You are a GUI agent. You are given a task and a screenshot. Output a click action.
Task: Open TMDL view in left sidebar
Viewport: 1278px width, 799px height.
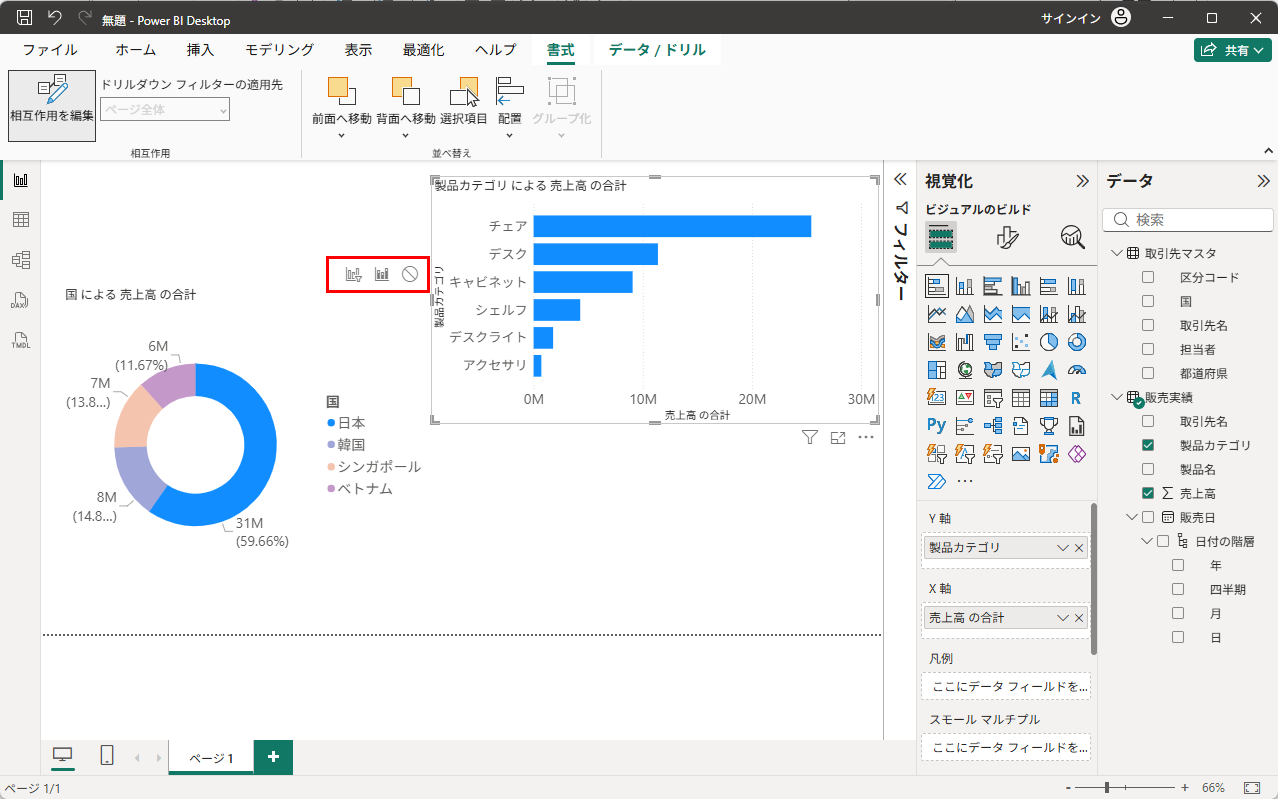click(x=20, y=340)
